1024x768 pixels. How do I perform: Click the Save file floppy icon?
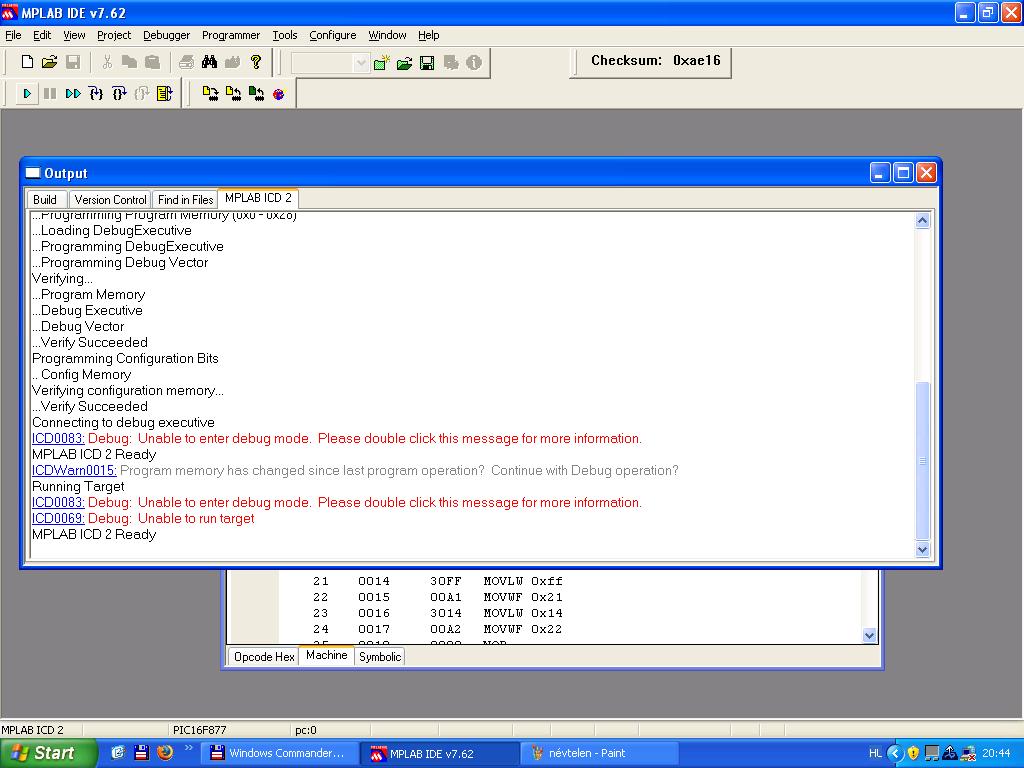coord(73,62)
